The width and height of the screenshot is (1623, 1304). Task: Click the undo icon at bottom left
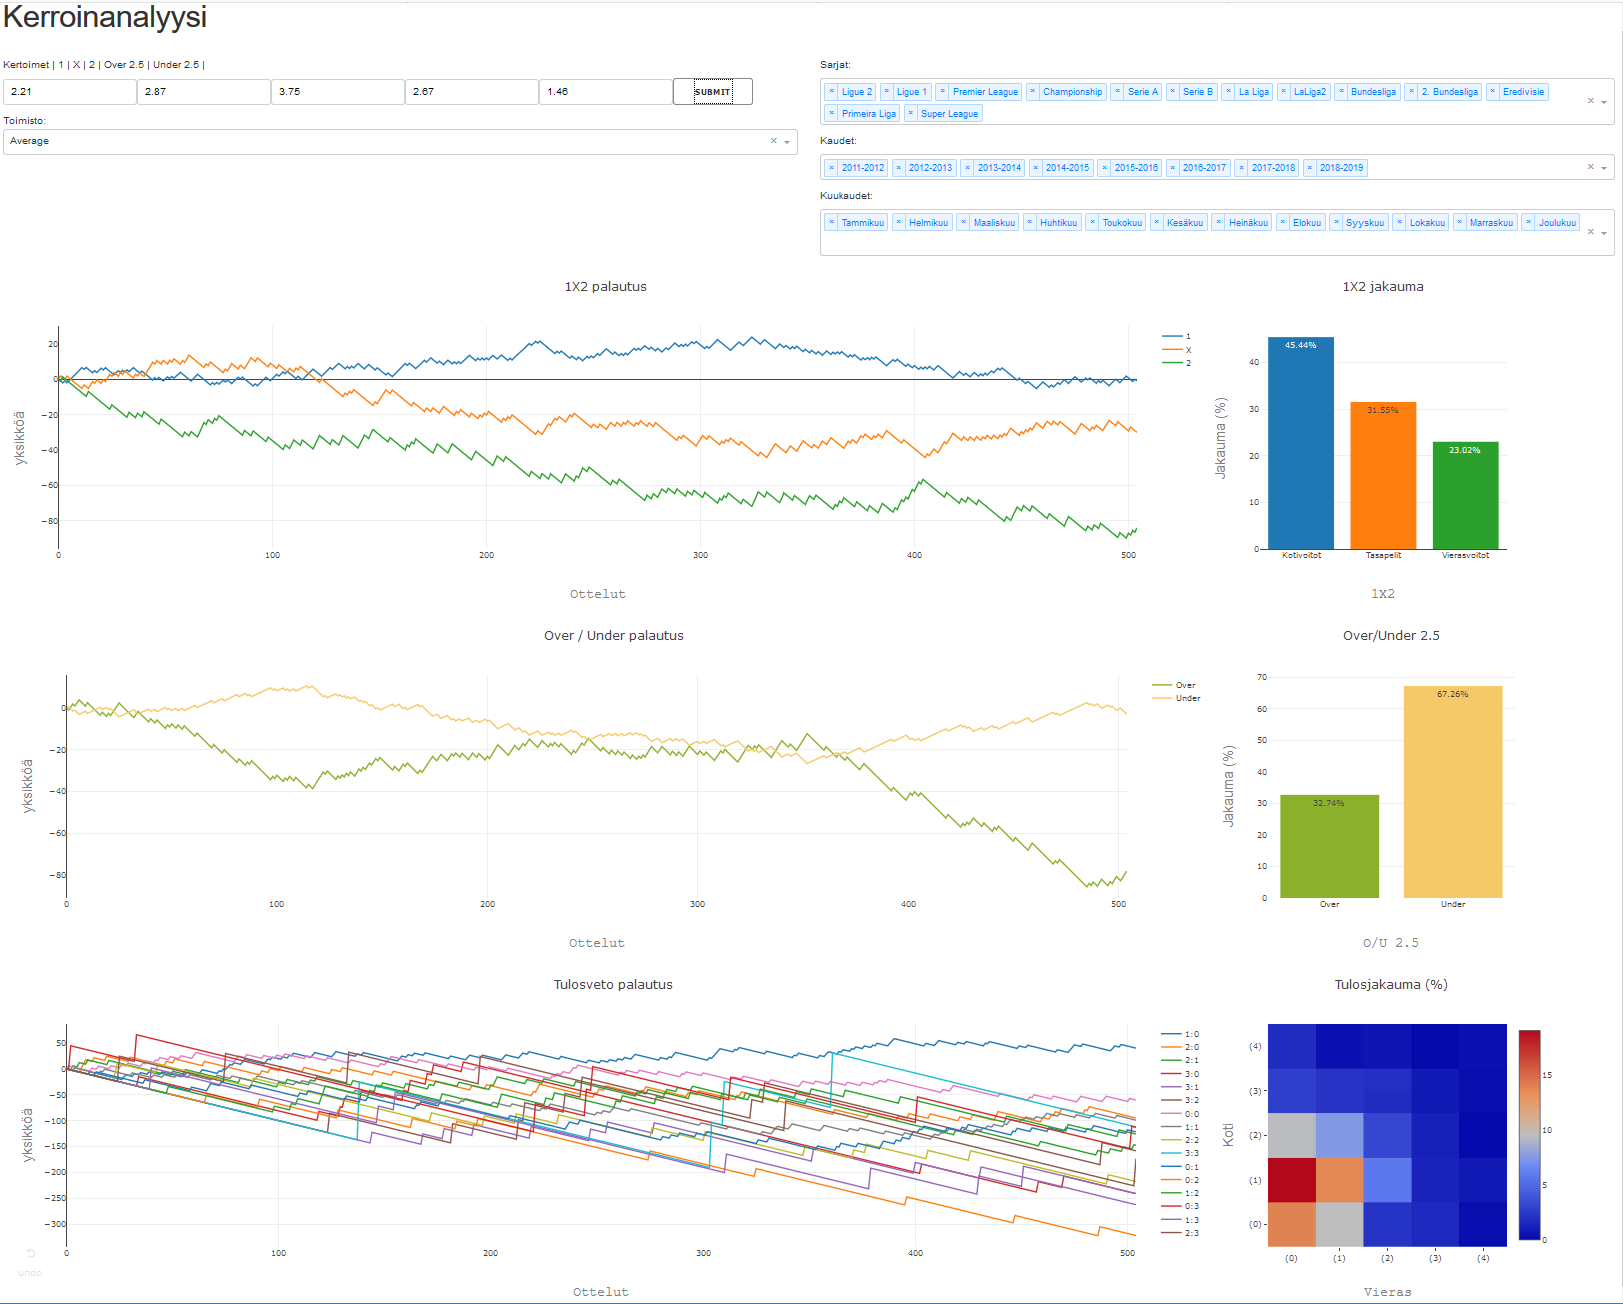(30, 1254)
